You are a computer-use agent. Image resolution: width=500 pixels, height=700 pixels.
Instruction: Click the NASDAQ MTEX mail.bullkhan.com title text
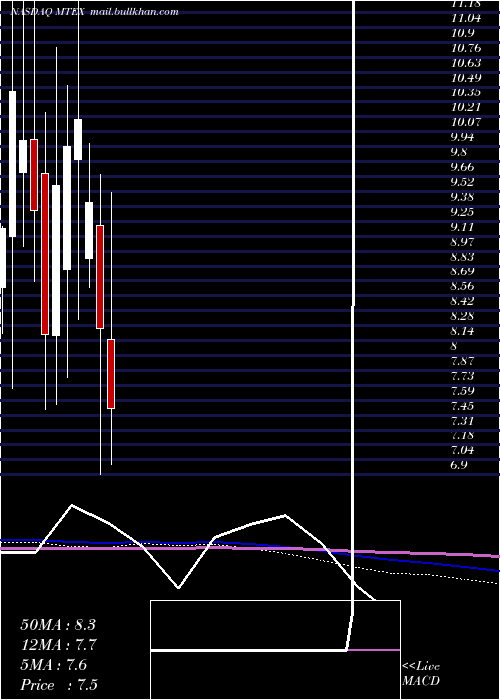point(94,12)
